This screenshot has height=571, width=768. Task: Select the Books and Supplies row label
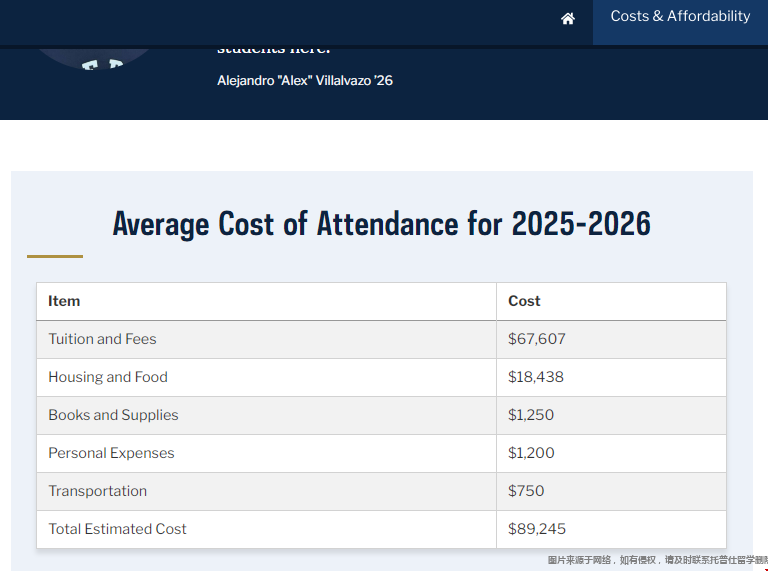coord(113,415)
